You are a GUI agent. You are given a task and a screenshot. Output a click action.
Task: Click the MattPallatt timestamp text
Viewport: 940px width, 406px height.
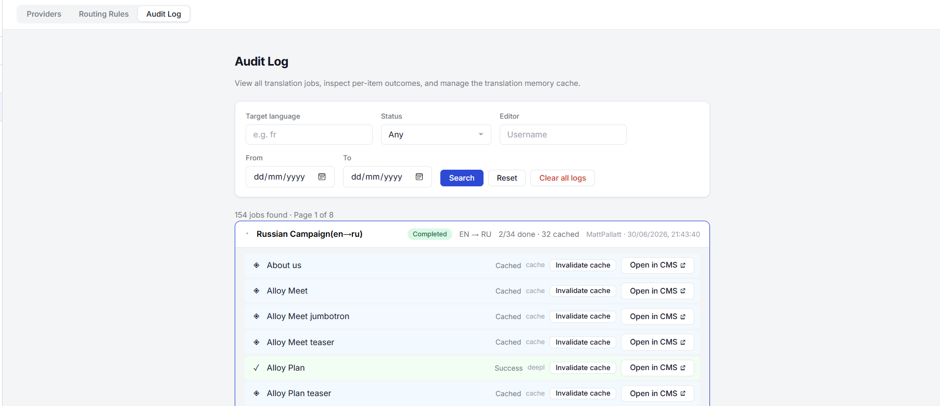(x=643, y=234)
